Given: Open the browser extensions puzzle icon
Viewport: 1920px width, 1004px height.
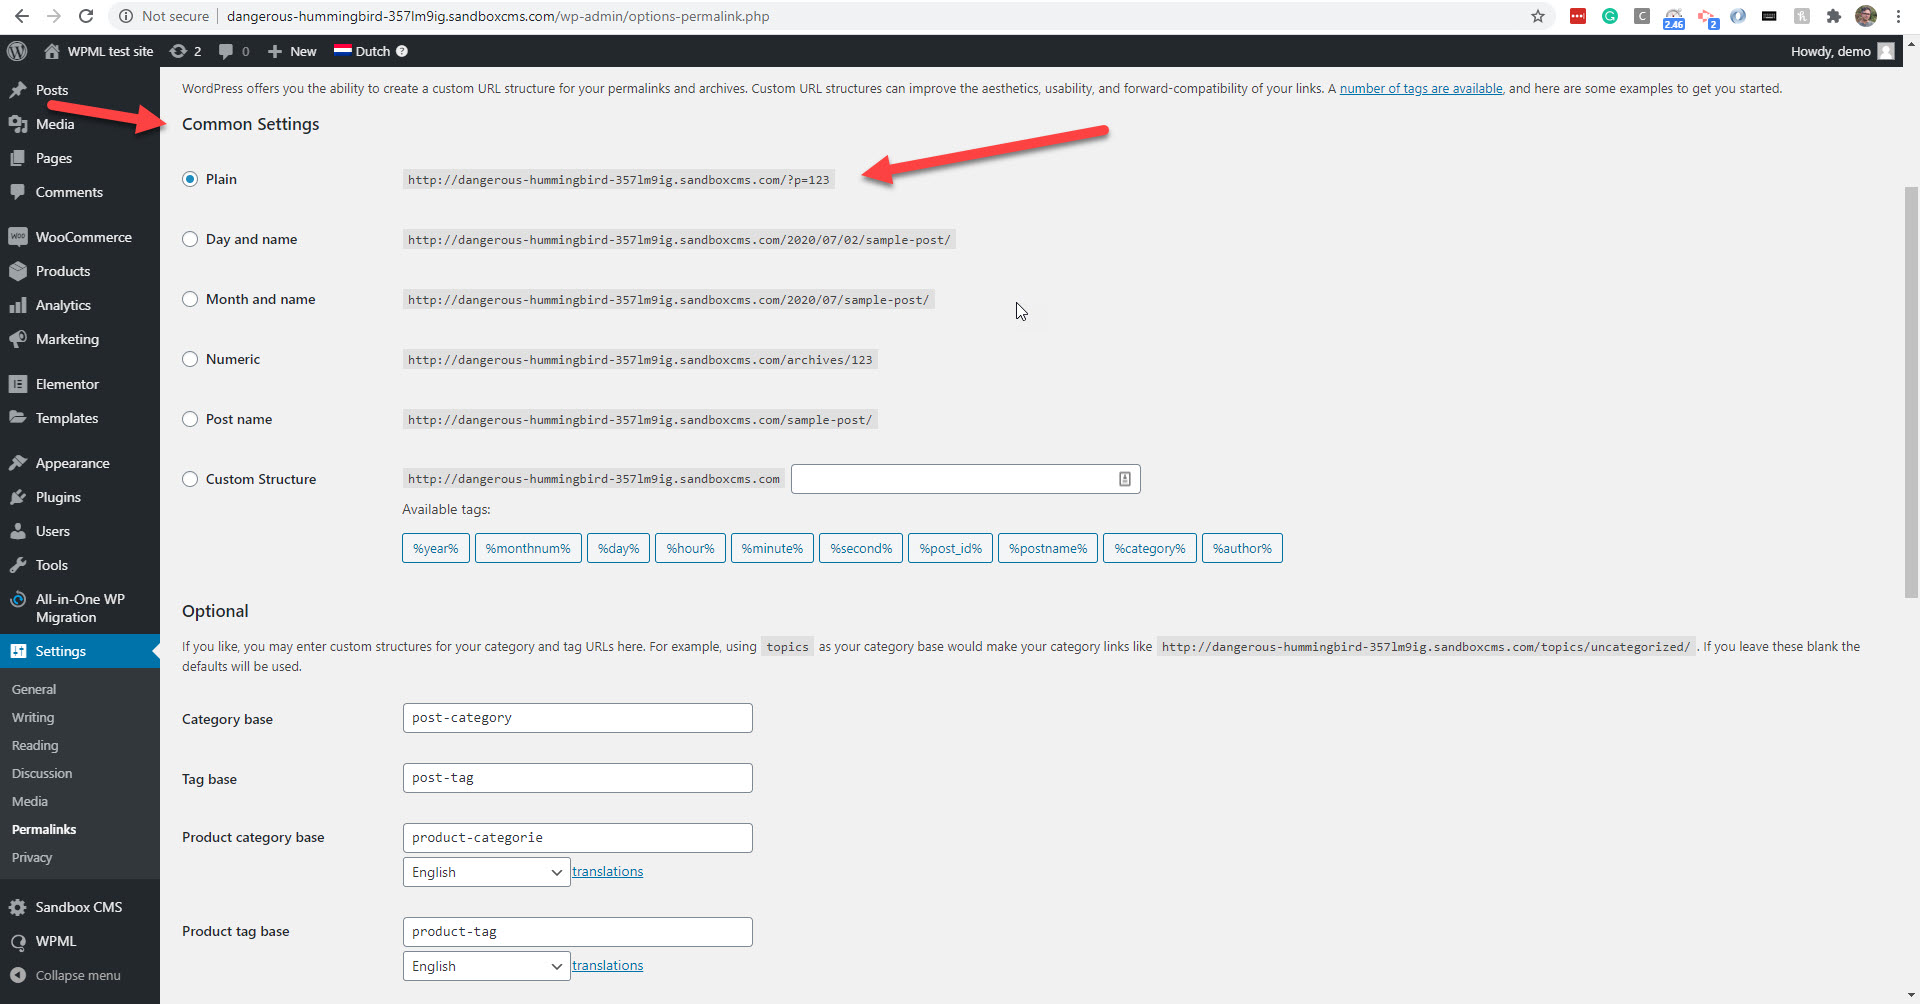Looking at the screenshot, I should (1833, 16).
